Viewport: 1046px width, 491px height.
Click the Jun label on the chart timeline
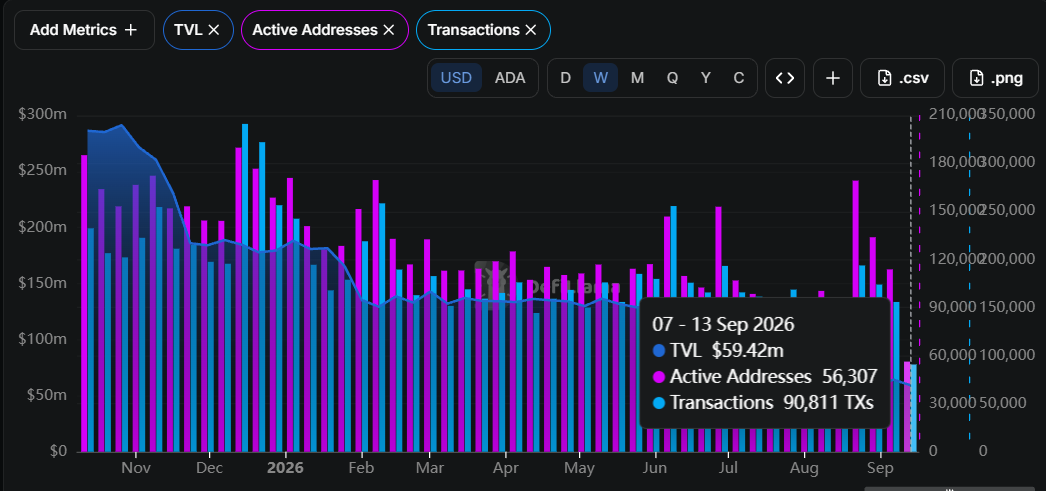(654, 468)
